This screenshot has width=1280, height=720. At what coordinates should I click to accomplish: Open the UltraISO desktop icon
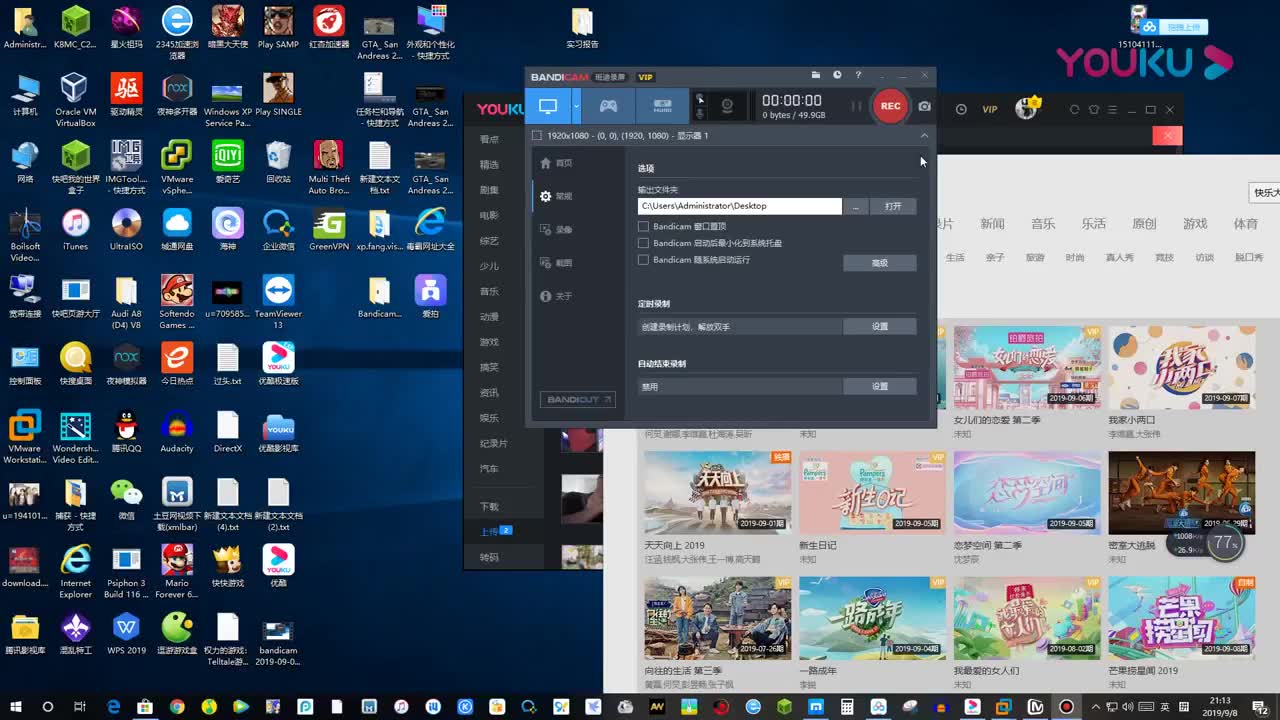pos(126,229)
